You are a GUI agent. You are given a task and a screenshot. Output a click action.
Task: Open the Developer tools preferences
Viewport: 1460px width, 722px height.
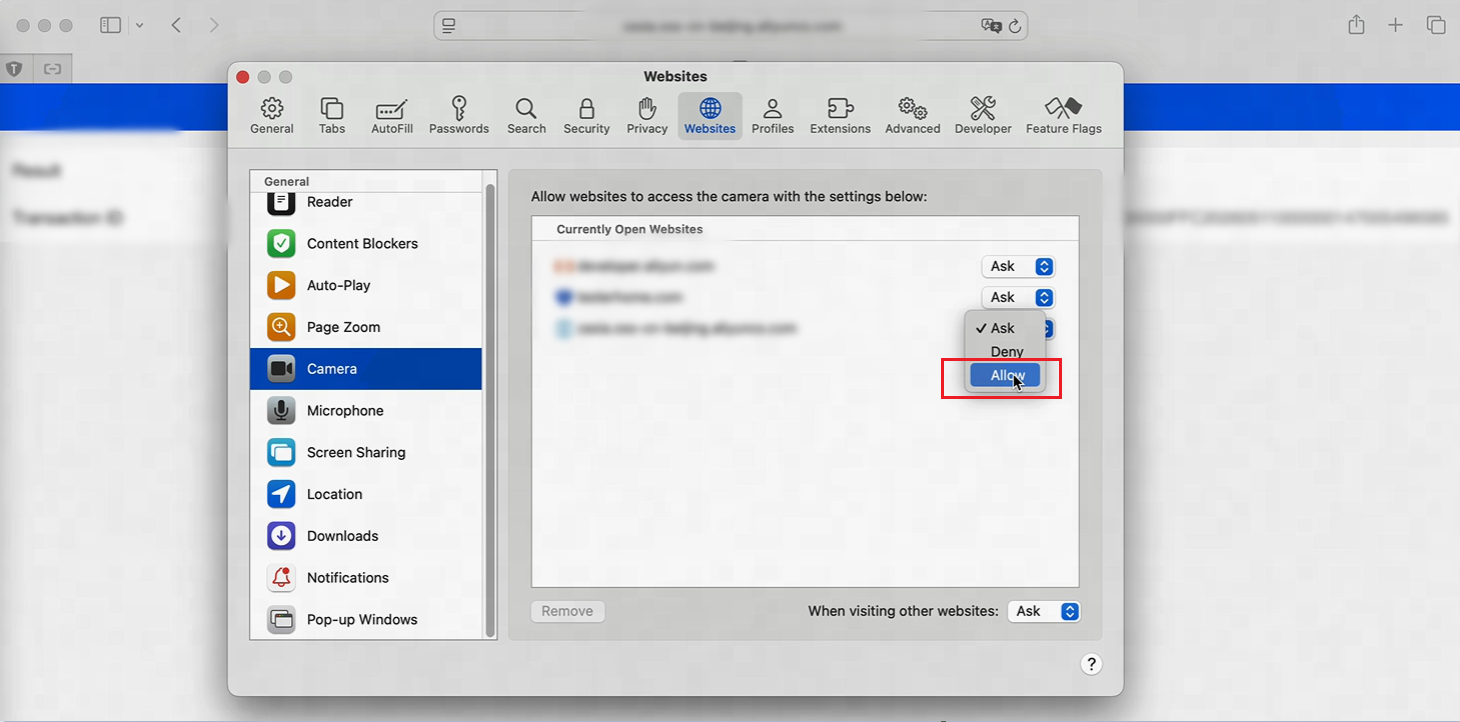pyautogui.click(x=983, y=116)
